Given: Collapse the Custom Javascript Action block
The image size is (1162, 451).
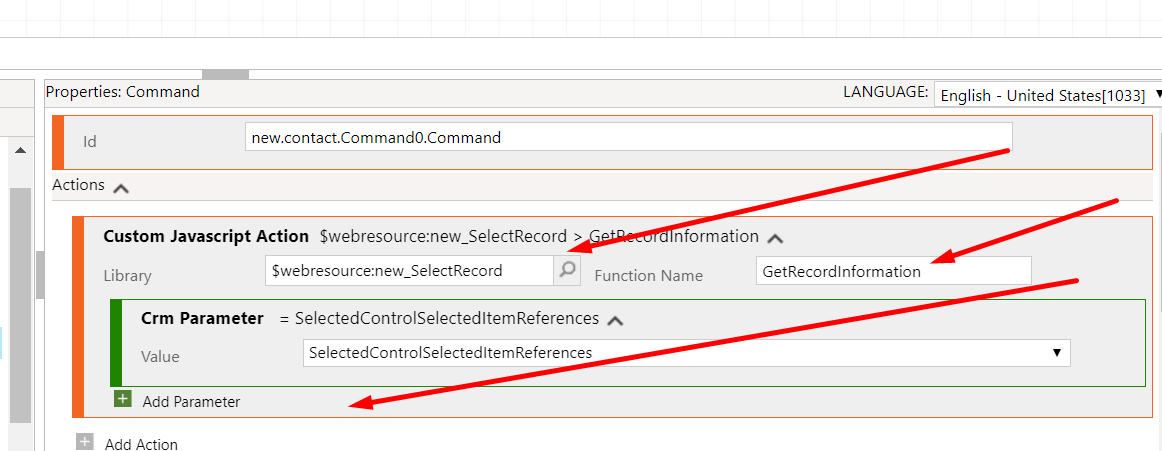Looking at the screenshot, I should tap(775, 238).
